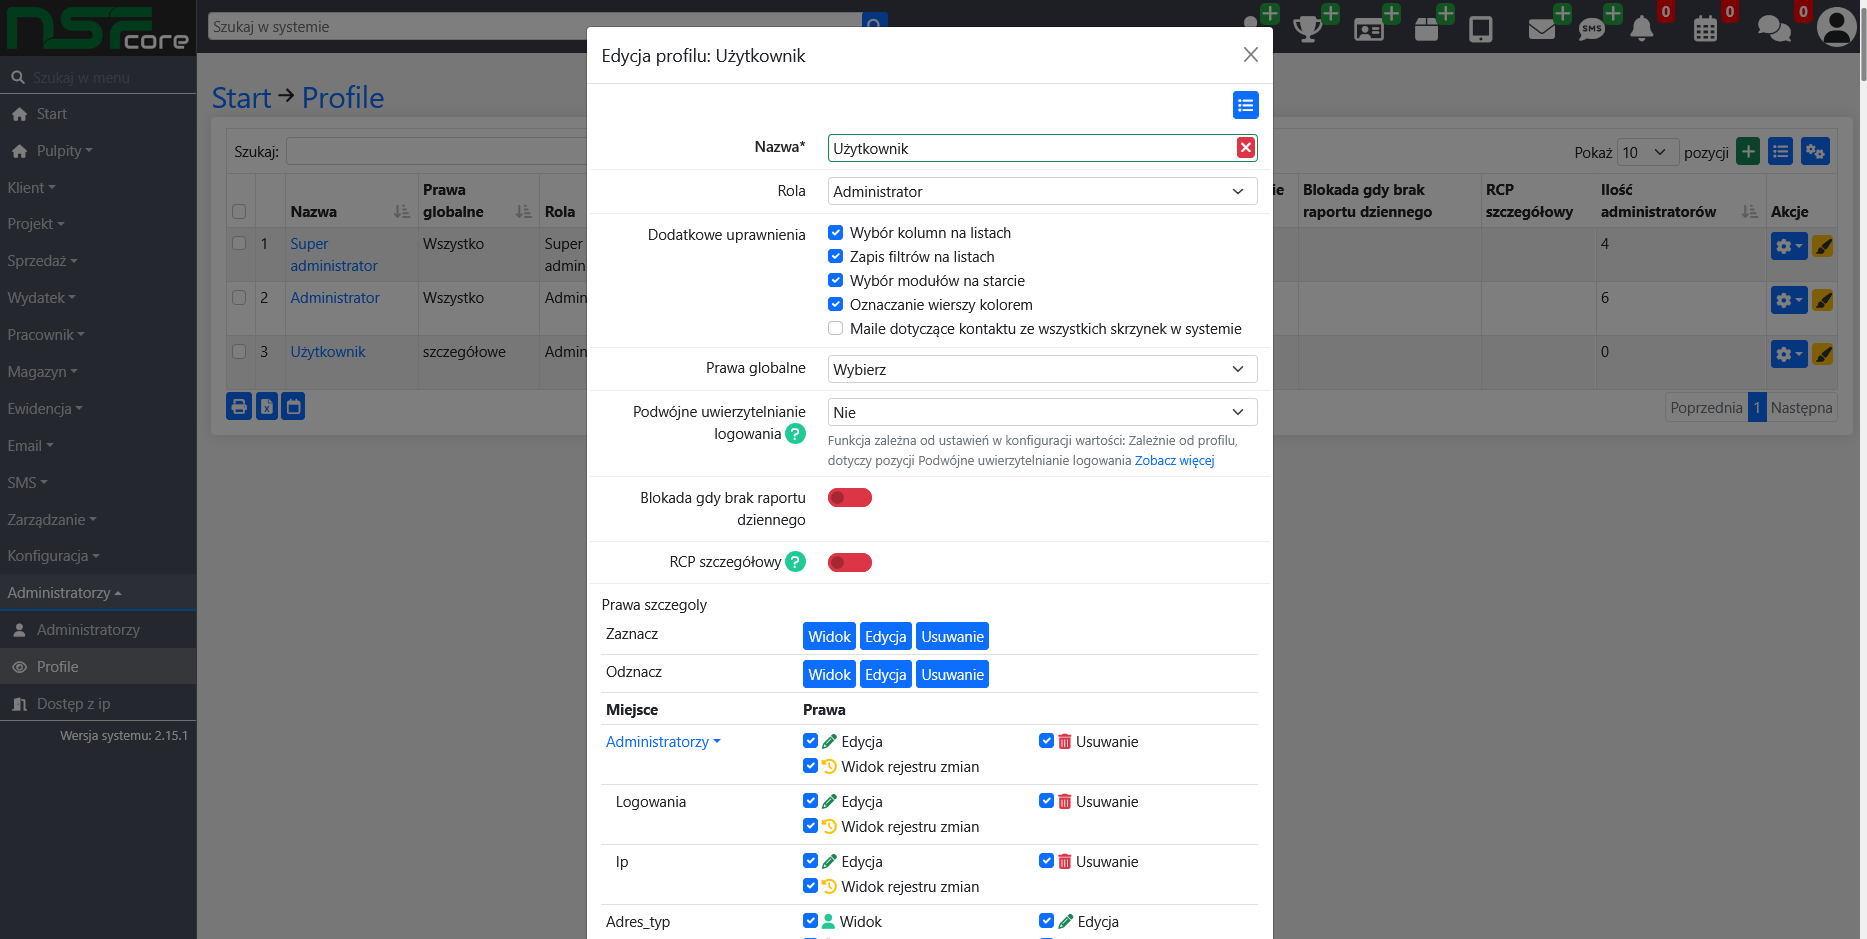
Task: Open the Rola dropdown showing Administrator
Action: pyautogui.click(x=1042, y=191)
